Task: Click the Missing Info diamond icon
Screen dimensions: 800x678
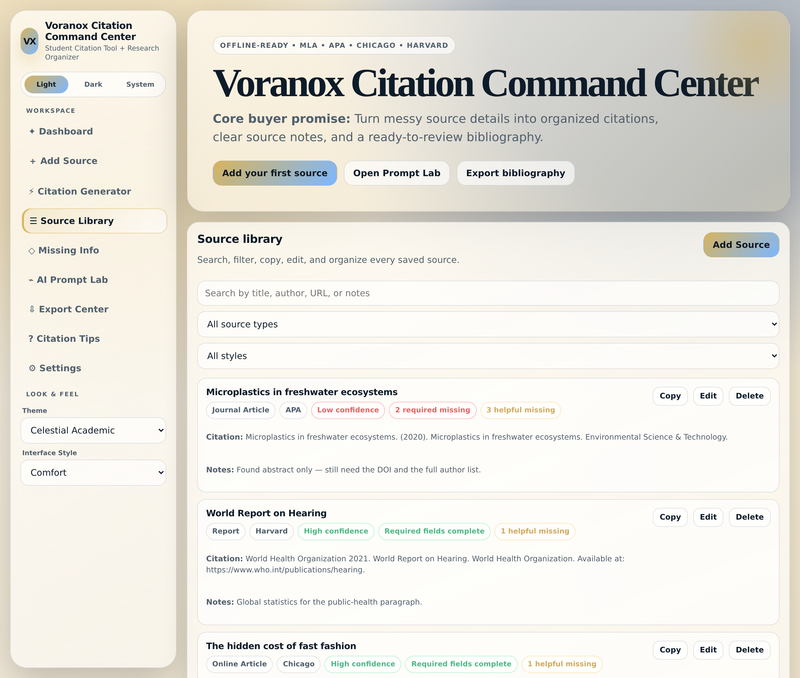Action: pos(32,250)
